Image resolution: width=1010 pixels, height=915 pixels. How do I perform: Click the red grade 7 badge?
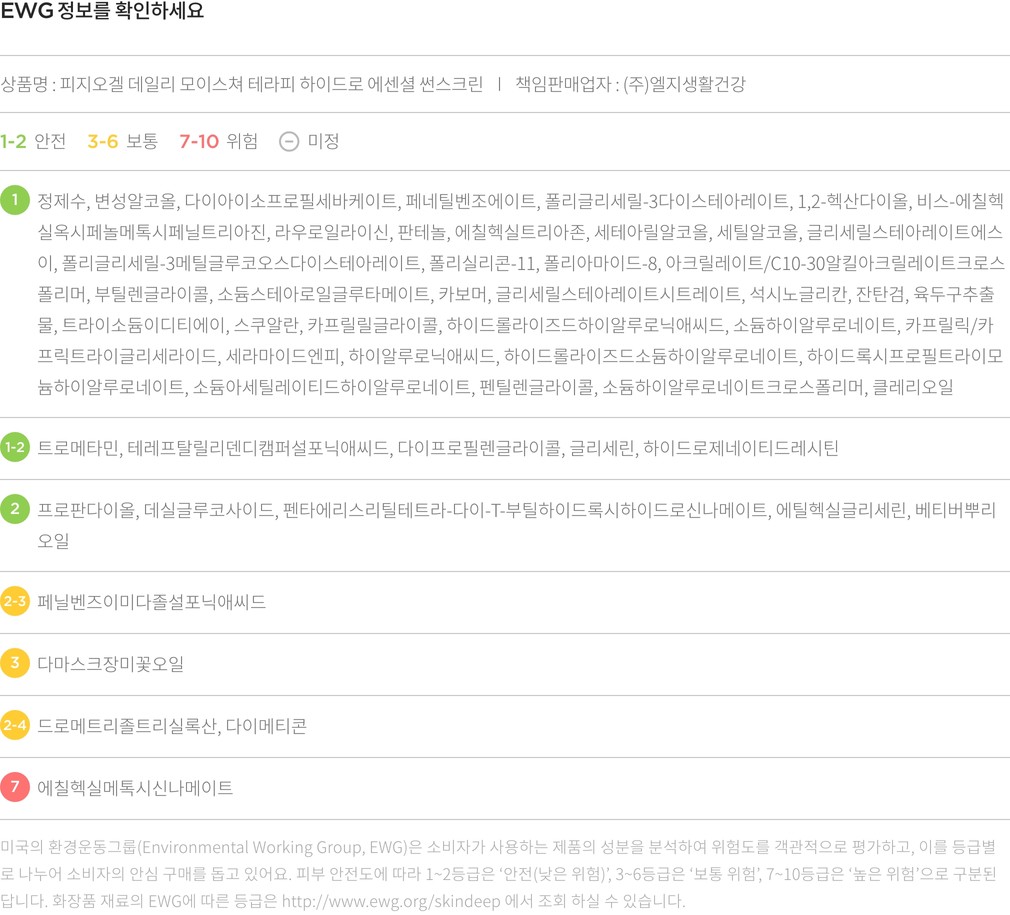point(15,787)
